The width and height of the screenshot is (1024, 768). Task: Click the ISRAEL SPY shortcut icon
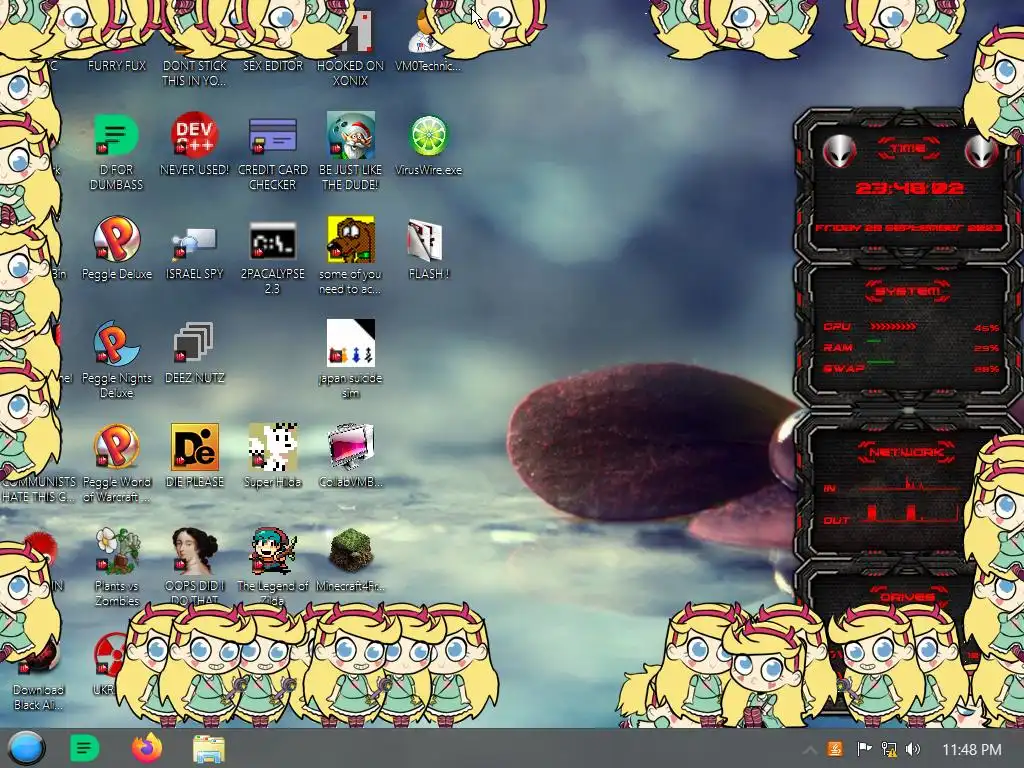(x=194, y=242)
